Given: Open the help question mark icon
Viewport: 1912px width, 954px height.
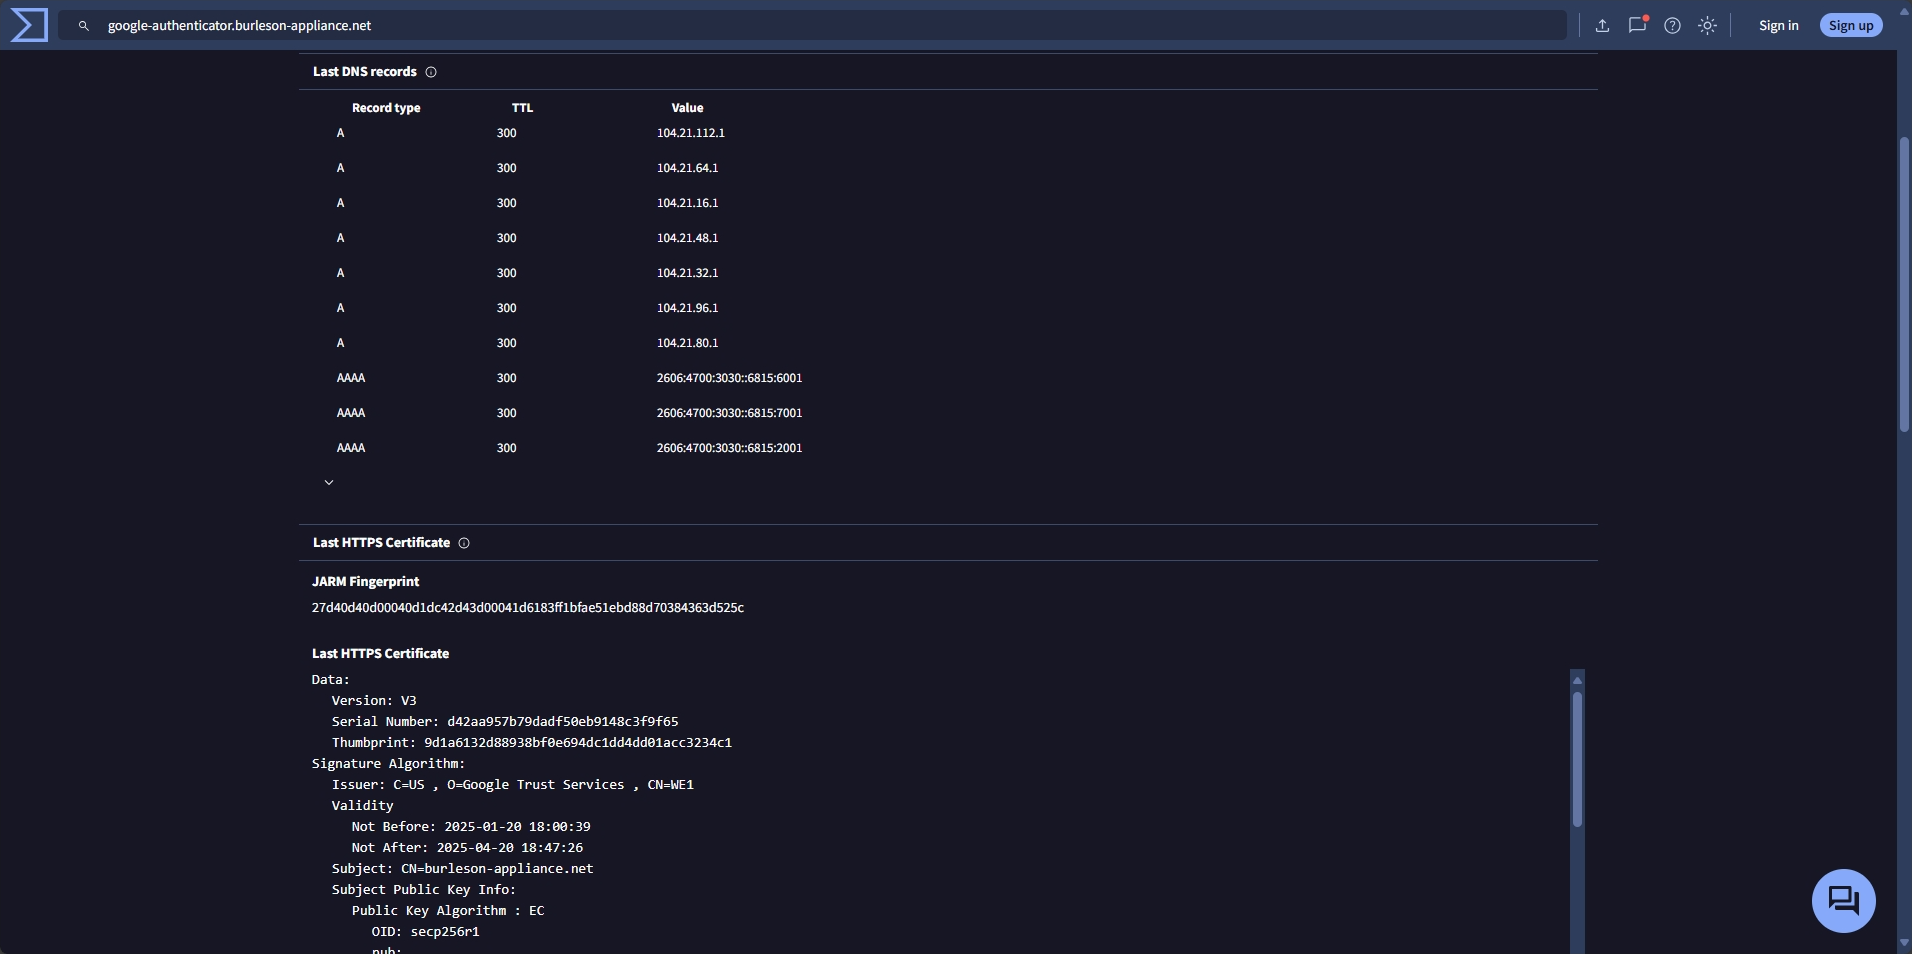Looking at the screenshot, I should coord(1672,26).
